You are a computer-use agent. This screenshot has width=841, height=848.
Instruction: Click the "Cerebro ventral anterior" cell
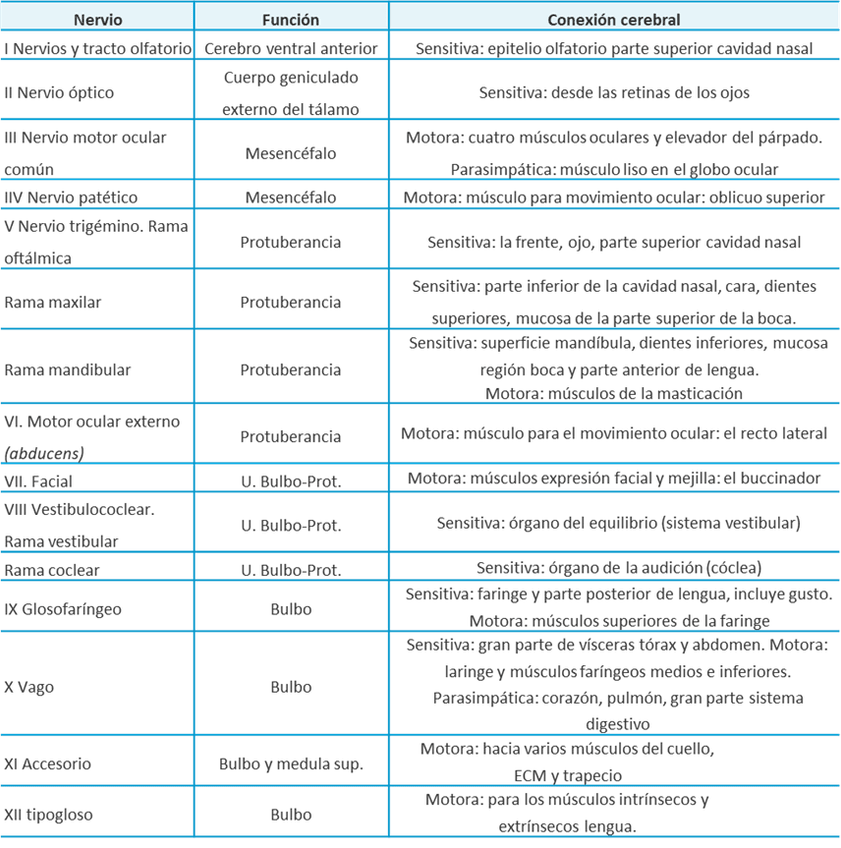coord(291,48)
